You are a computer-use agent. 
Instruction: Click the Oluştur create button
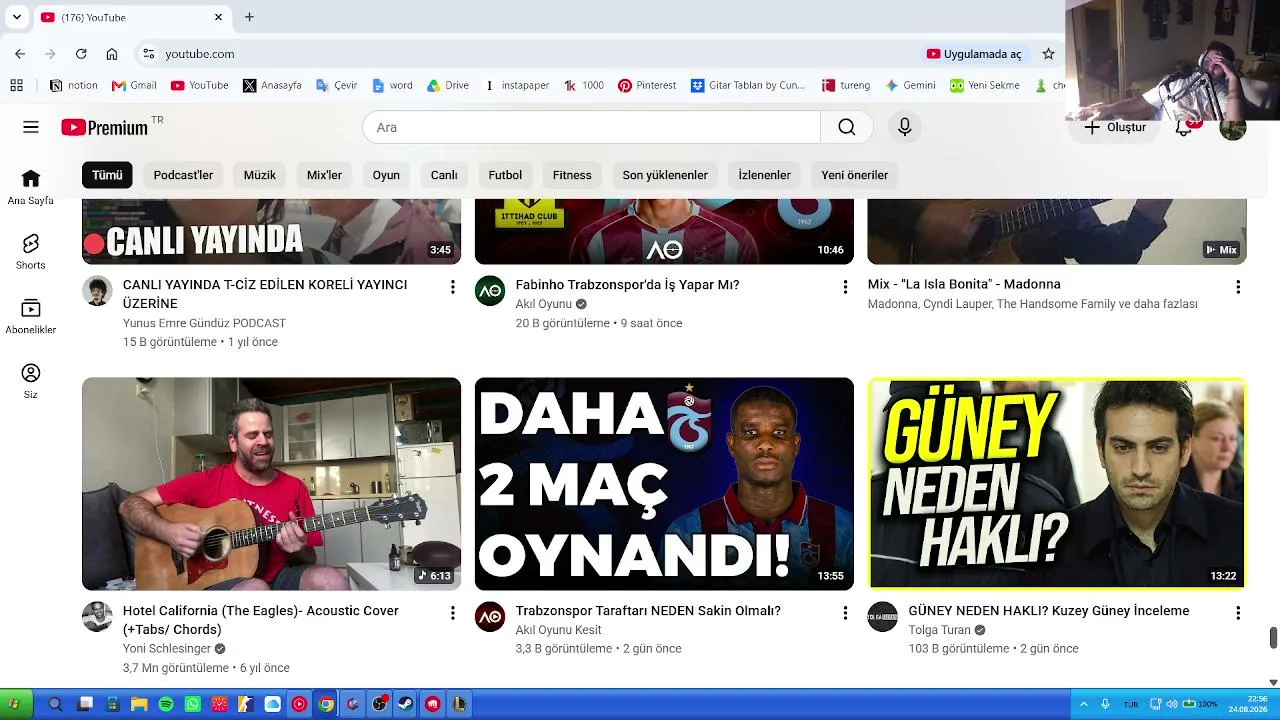[x=1115, y=127]
